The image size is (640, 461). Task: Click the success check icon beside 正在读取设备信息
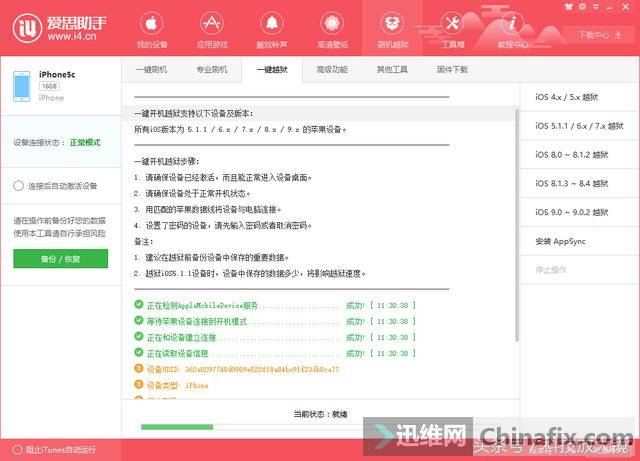coord(139,352)
